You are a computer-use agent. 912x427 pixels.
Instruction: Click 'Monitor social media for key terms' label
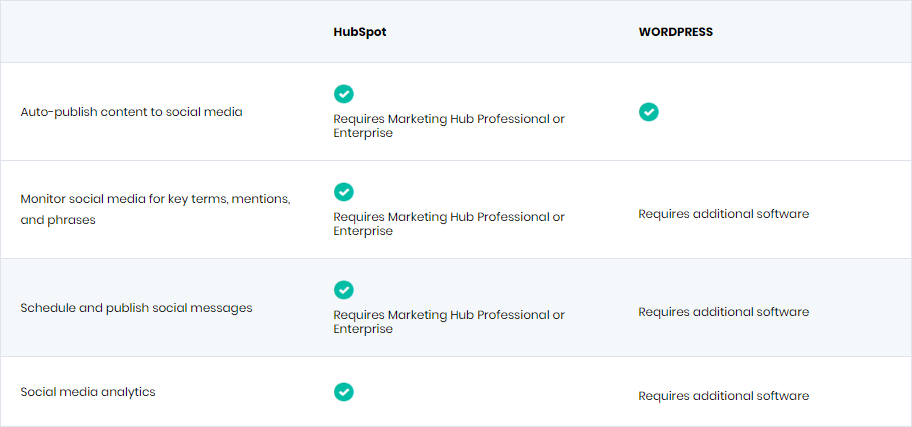coord(155,209)
